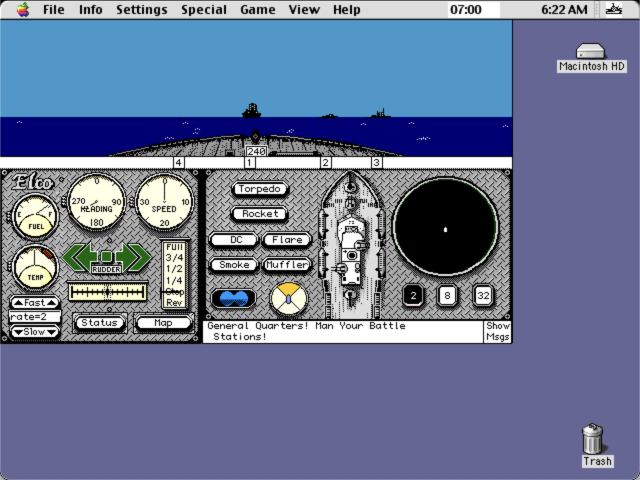Click the Speed gauge
The height and width of the screenshot is (480, 640).
164,202
